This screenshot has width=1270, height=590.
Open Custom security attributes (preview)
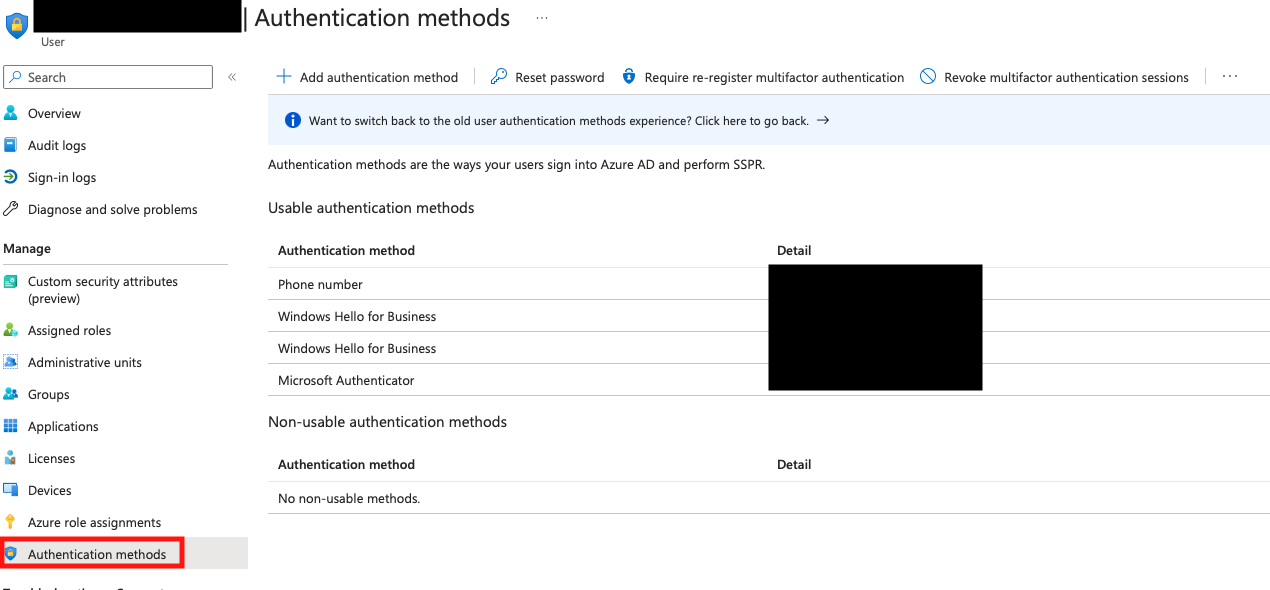103,290
